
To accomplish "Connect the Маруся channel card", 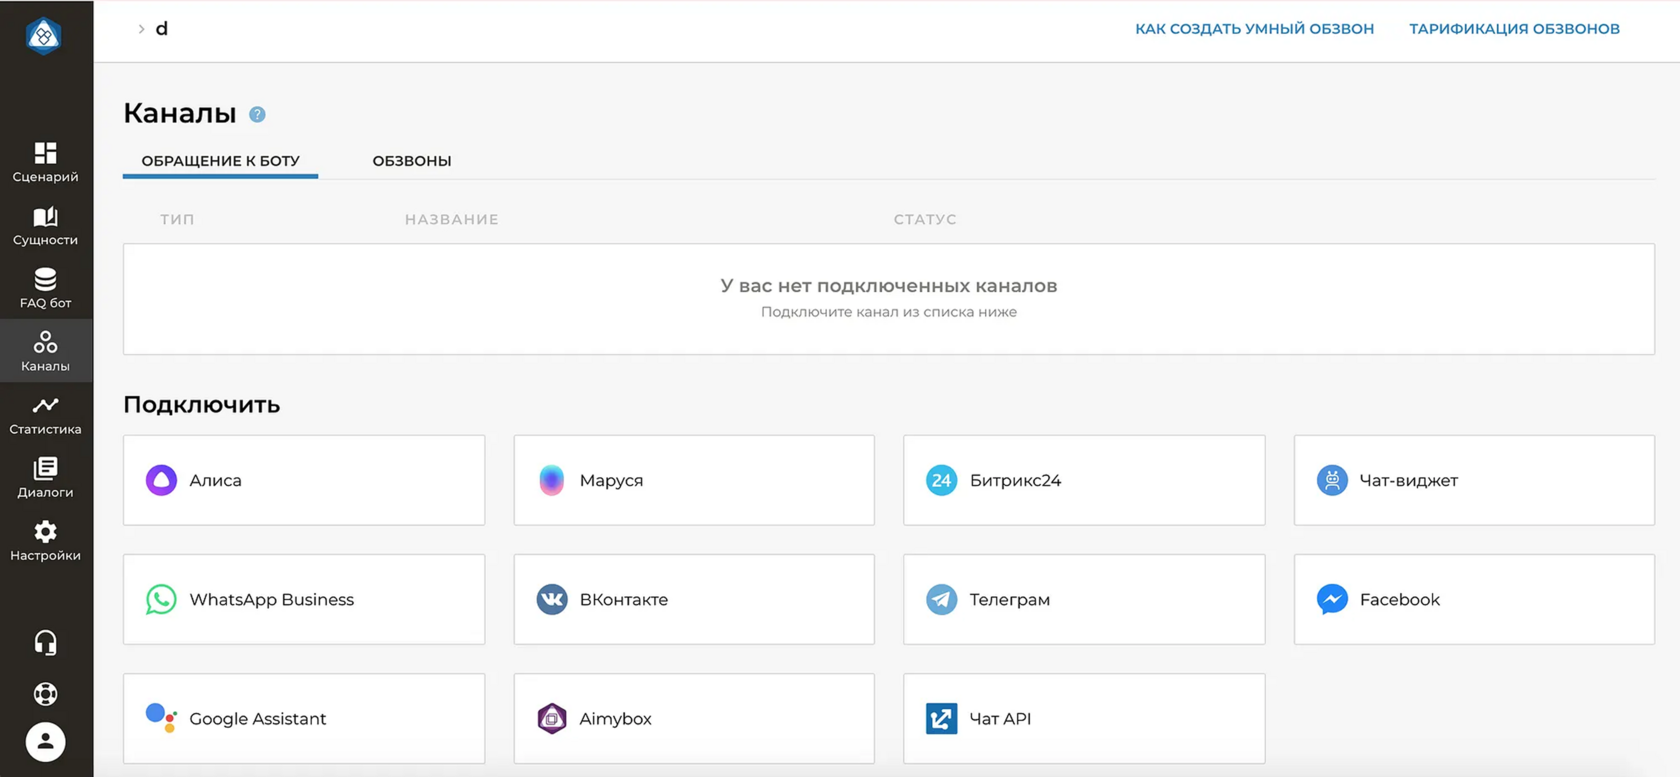I will pyautogui.click(x=694, y=480).
